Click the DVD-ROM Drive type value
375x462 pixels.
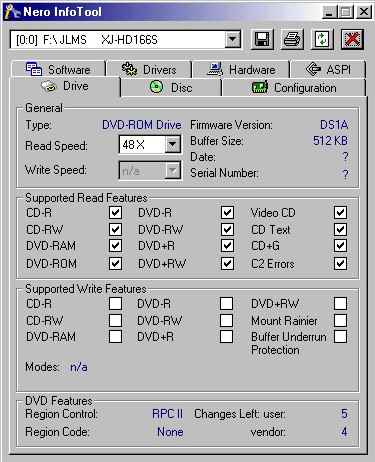point(142,125)
